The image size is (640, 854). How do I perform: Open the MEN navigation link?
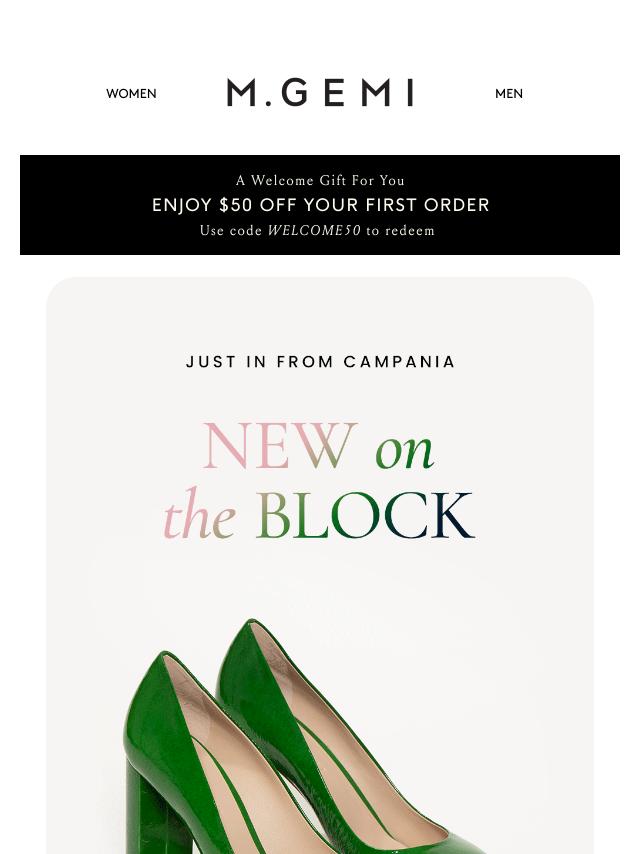pos(509,94)
